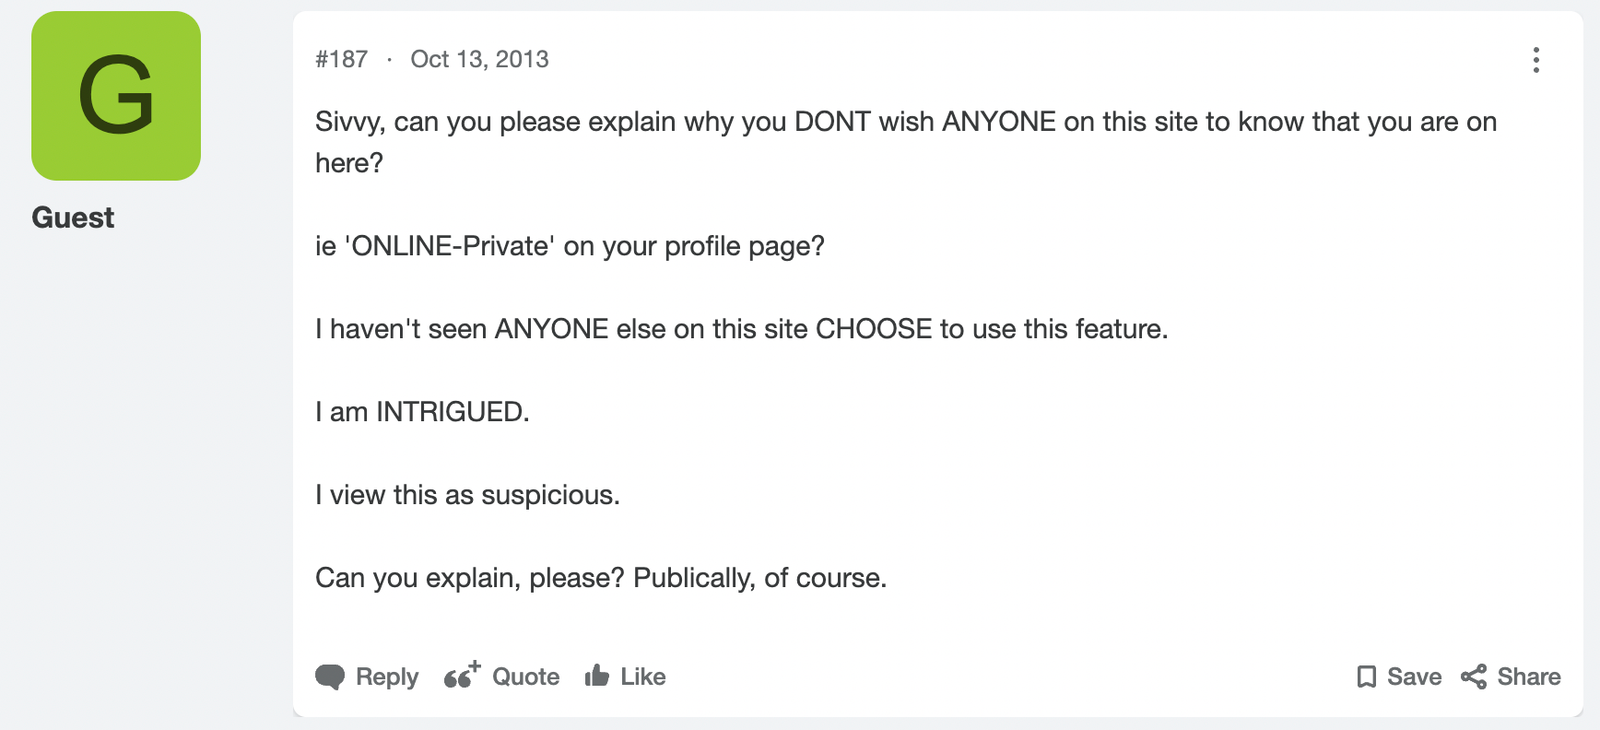Screen dimensions: 1600x730
Task: Open the three-dot post options menu
Action: (1536, 60)
